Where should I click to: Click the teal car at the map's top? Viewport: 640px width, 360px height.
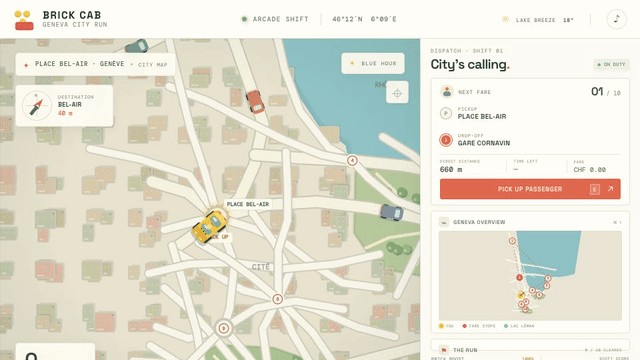click(136, 46)
